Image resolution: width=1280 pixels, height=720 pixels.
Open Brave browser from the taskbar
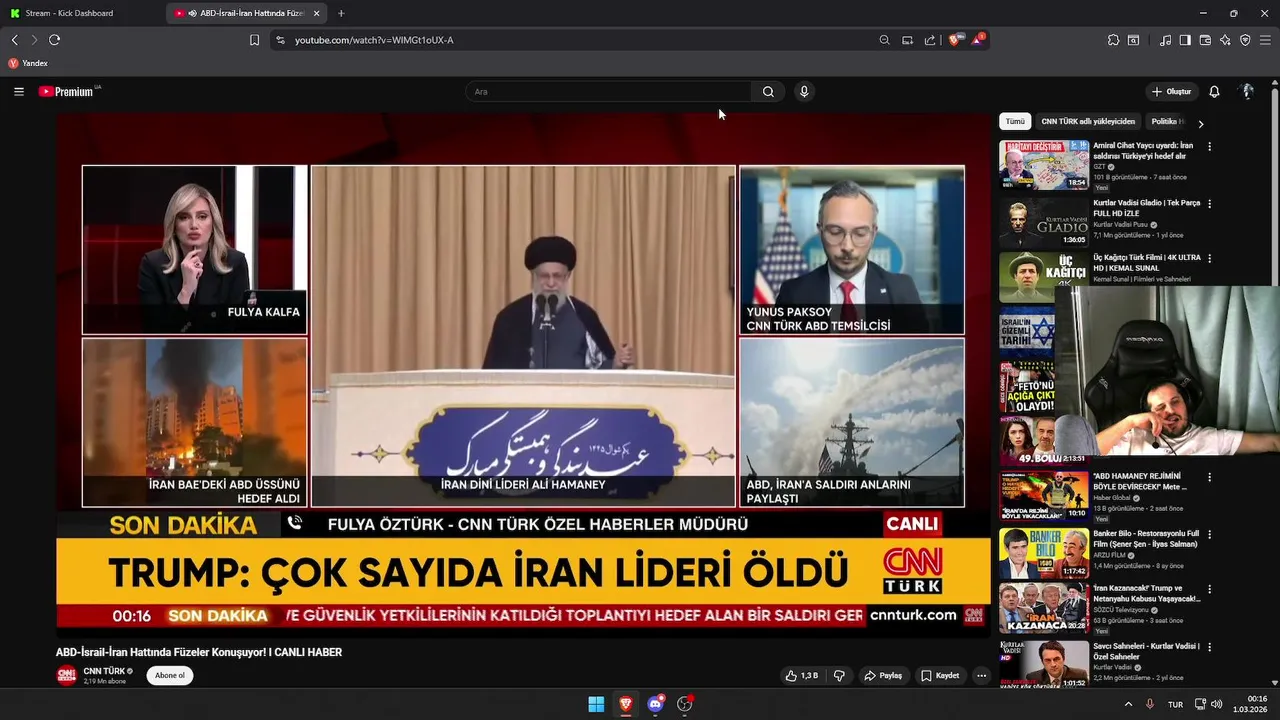click(626, 704)
